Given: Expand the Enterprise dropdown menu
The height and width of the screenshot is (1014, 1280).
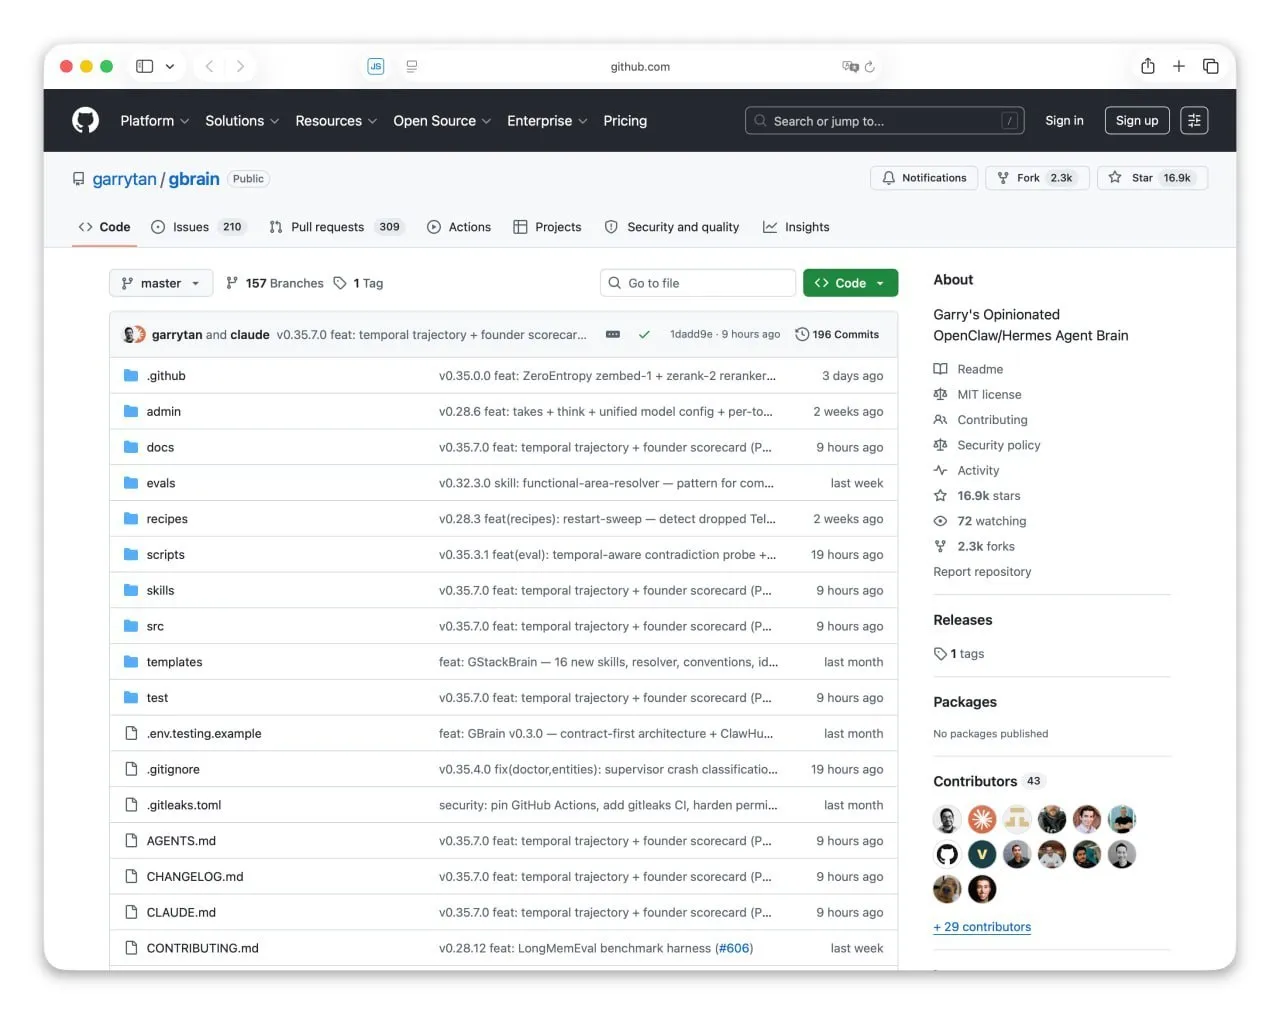Looking at the screenshot, I should (547, 121).
